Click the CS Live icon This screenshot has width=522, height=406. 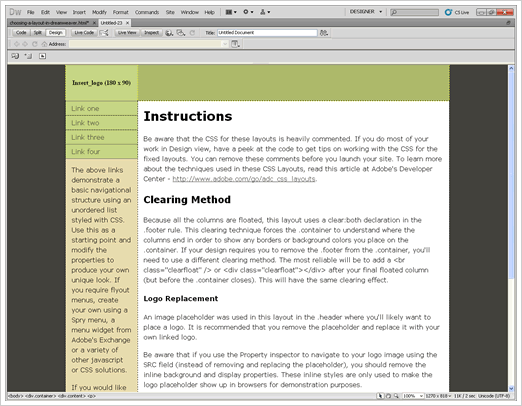[x=448, y=12]
